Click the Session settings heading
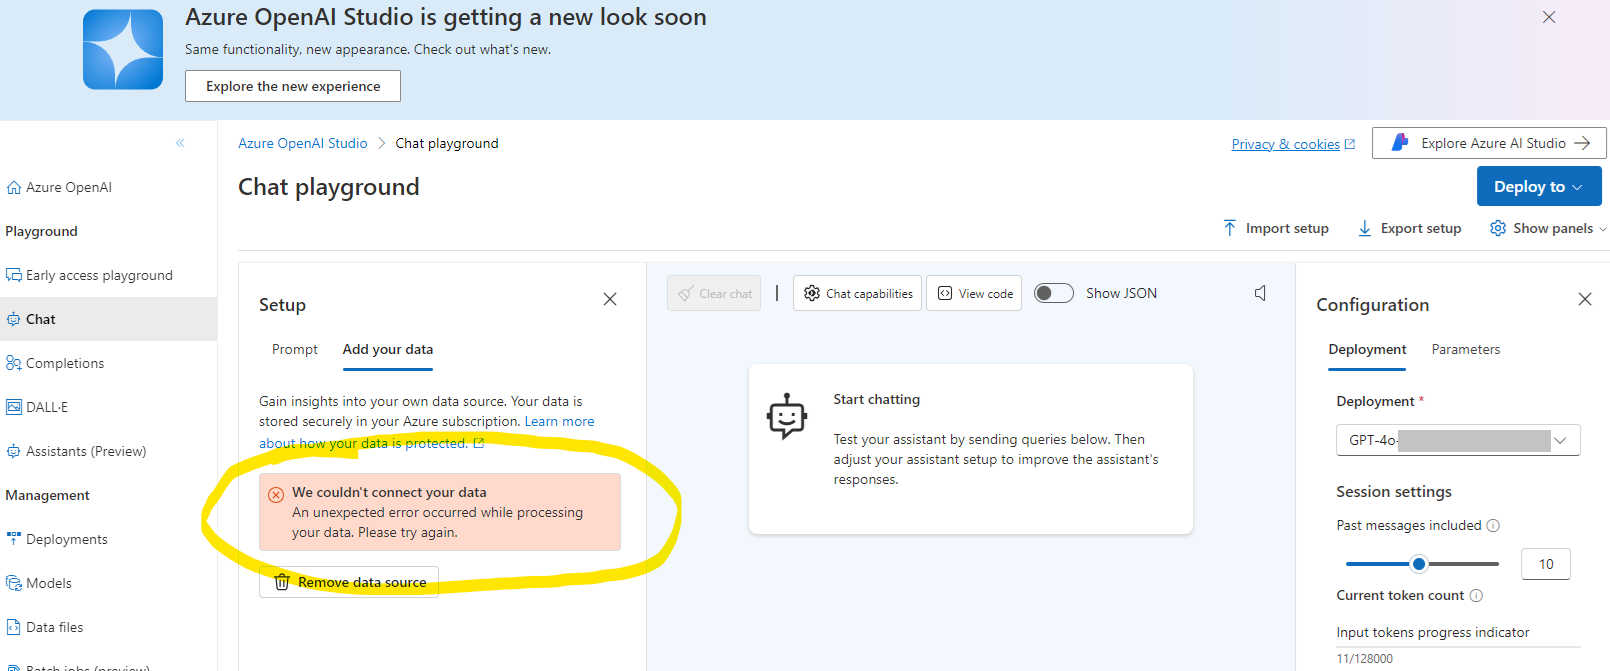Screen dimensions: 1610x671 (1394, 491)
